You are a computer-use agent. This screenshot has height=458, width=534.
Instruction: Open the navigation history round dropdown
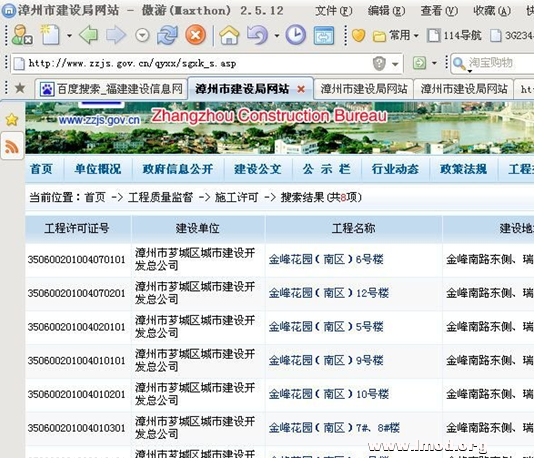coord(142,35)
